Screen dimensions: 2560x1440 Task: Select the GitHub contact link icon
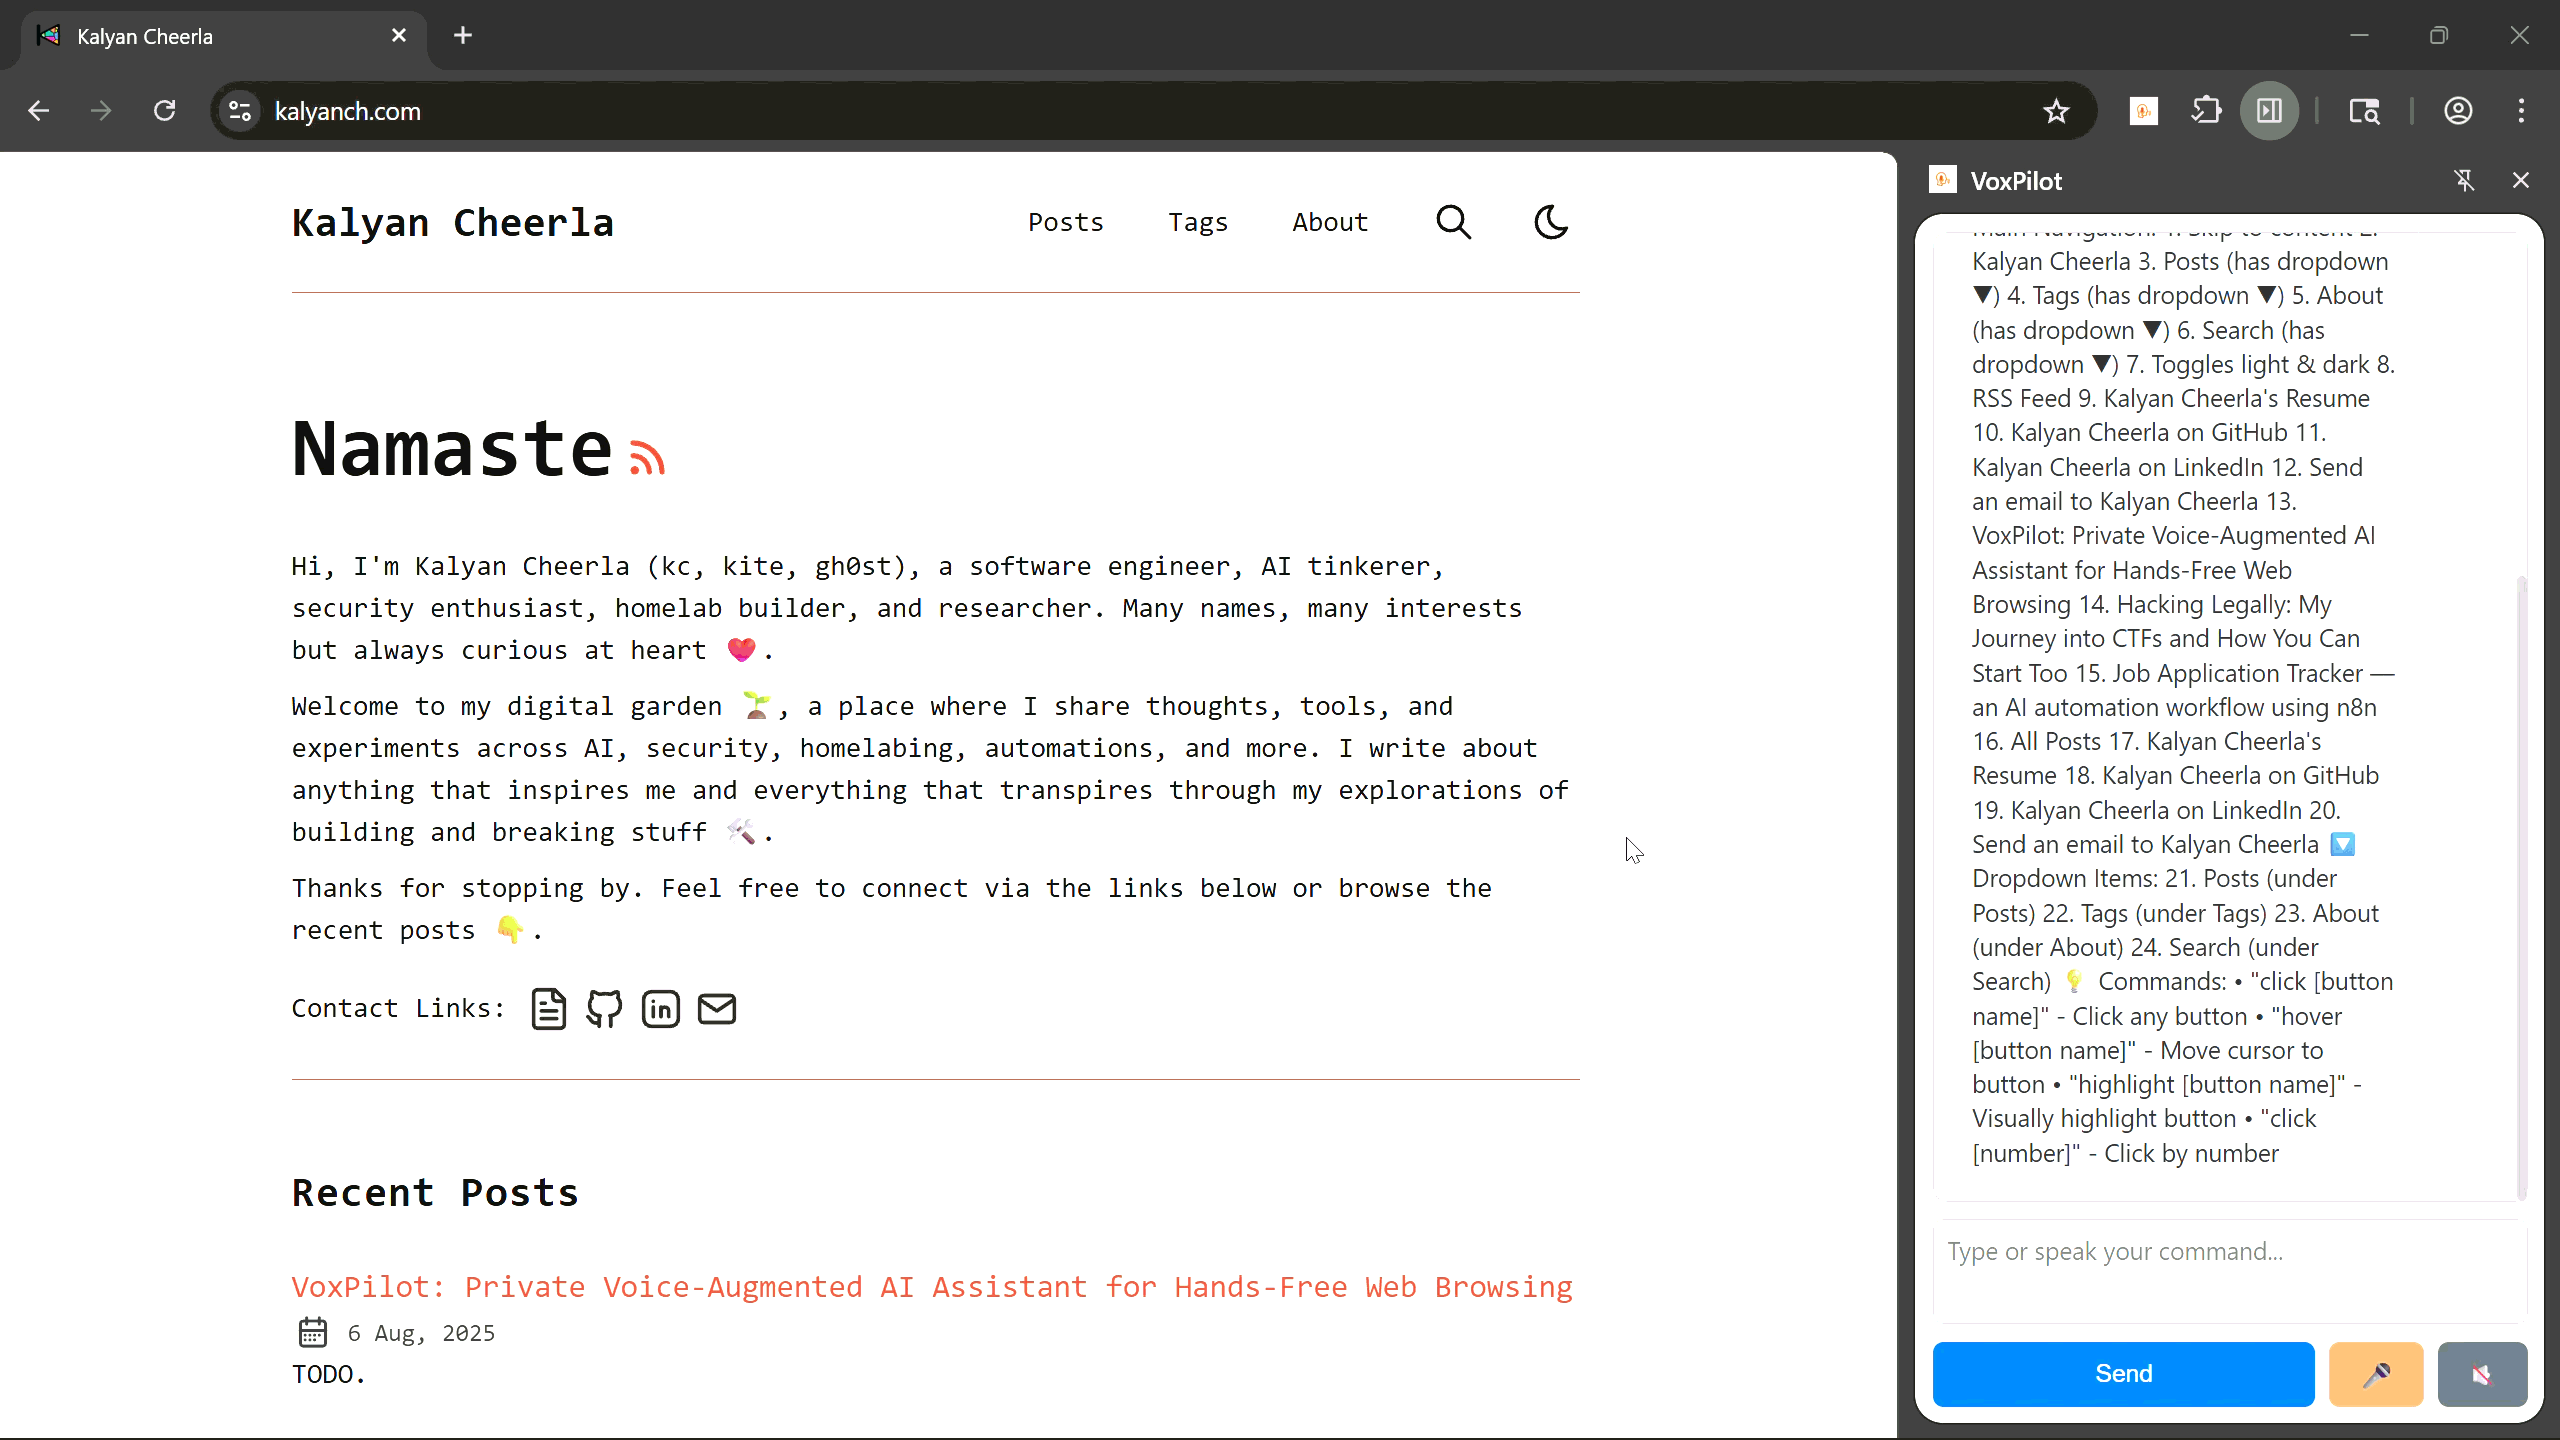(604, 1008)
